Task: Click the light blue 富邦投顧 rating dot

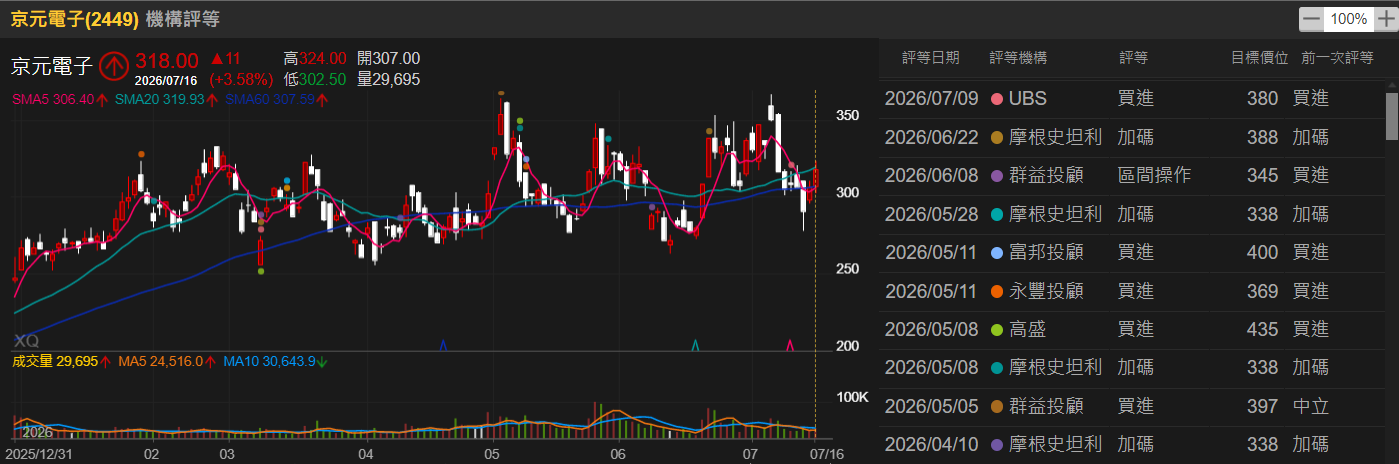Action: [x=996, y=253]
